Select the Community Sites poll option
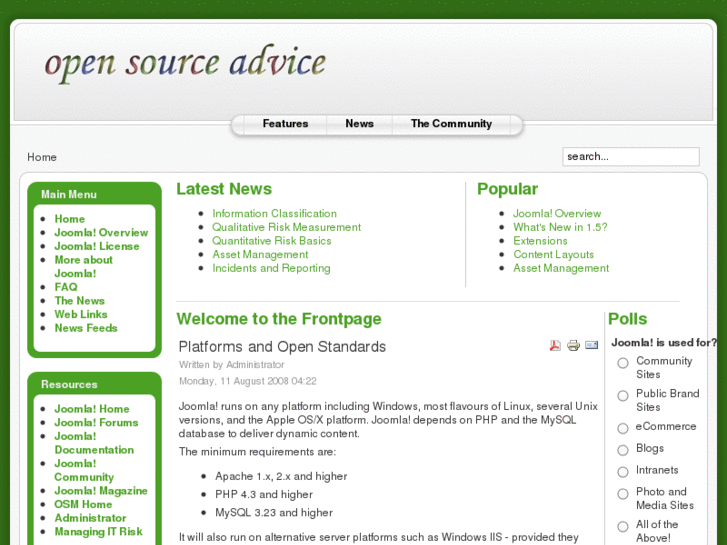This screenshot has width=727, height=545. coord(623,363)
